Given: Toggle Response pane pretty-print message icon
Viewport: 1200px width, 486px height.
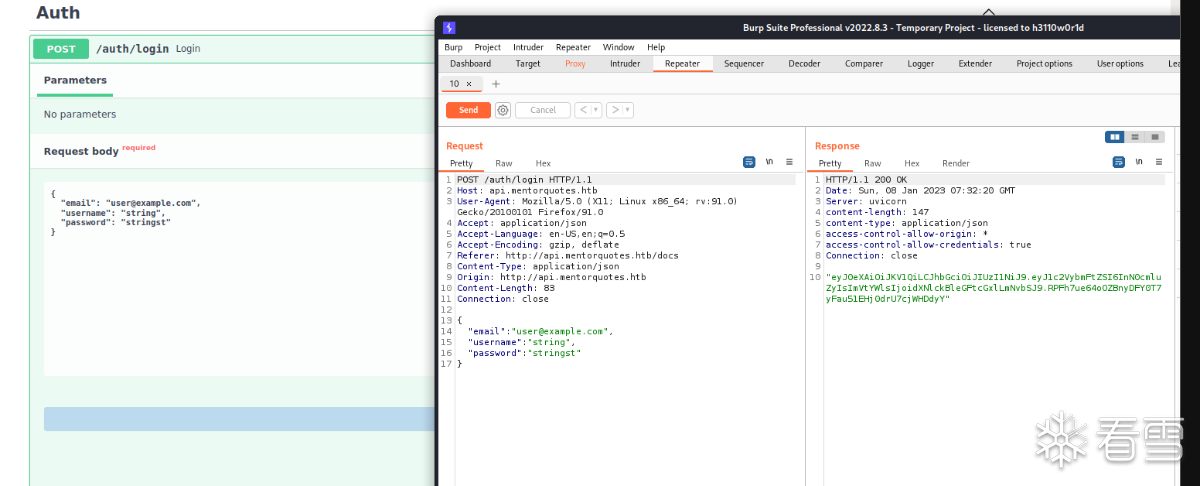Looking at the screenshot, I should point(1119,162).
